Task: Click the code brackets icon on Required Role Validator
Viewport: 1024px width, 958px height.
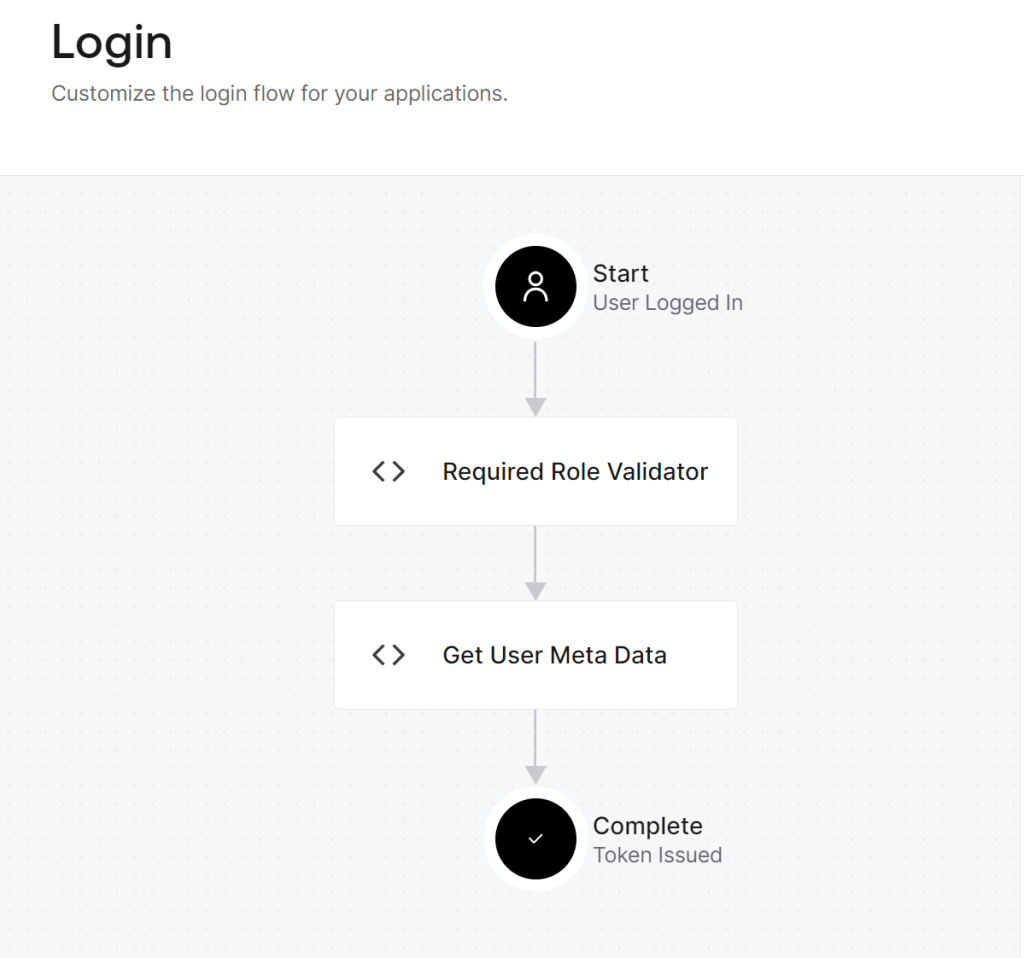Action: tap(388, 471)
